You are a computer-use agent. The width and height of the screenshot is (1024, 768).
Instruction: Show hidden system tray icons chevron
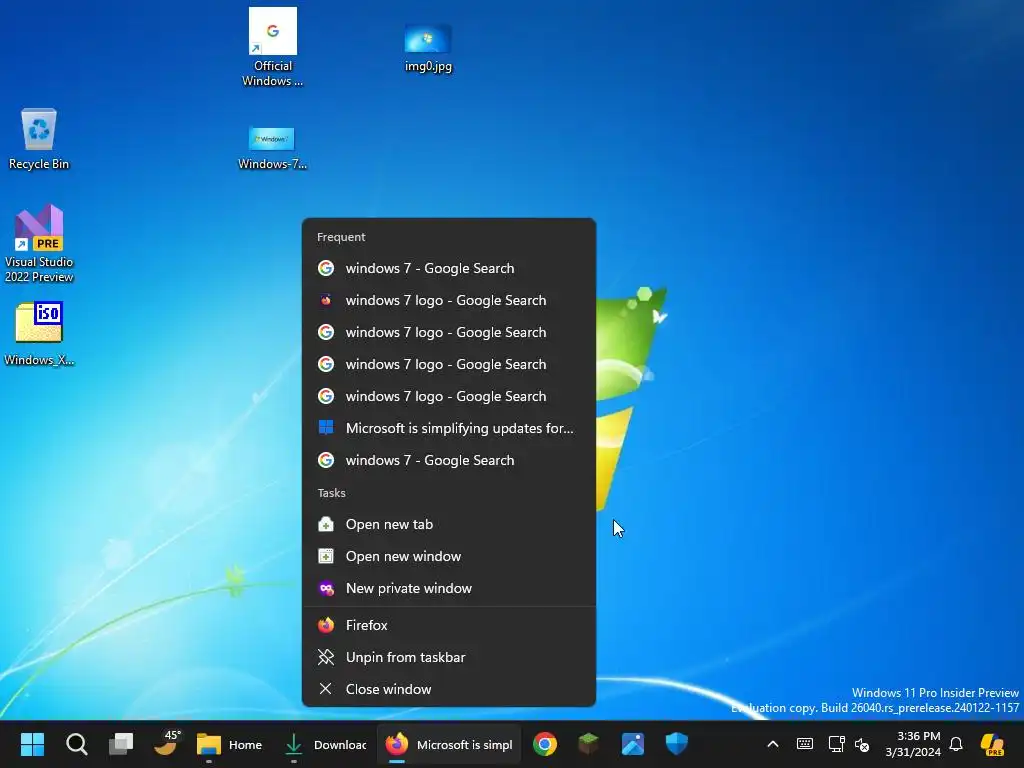(x=773, y=744)
